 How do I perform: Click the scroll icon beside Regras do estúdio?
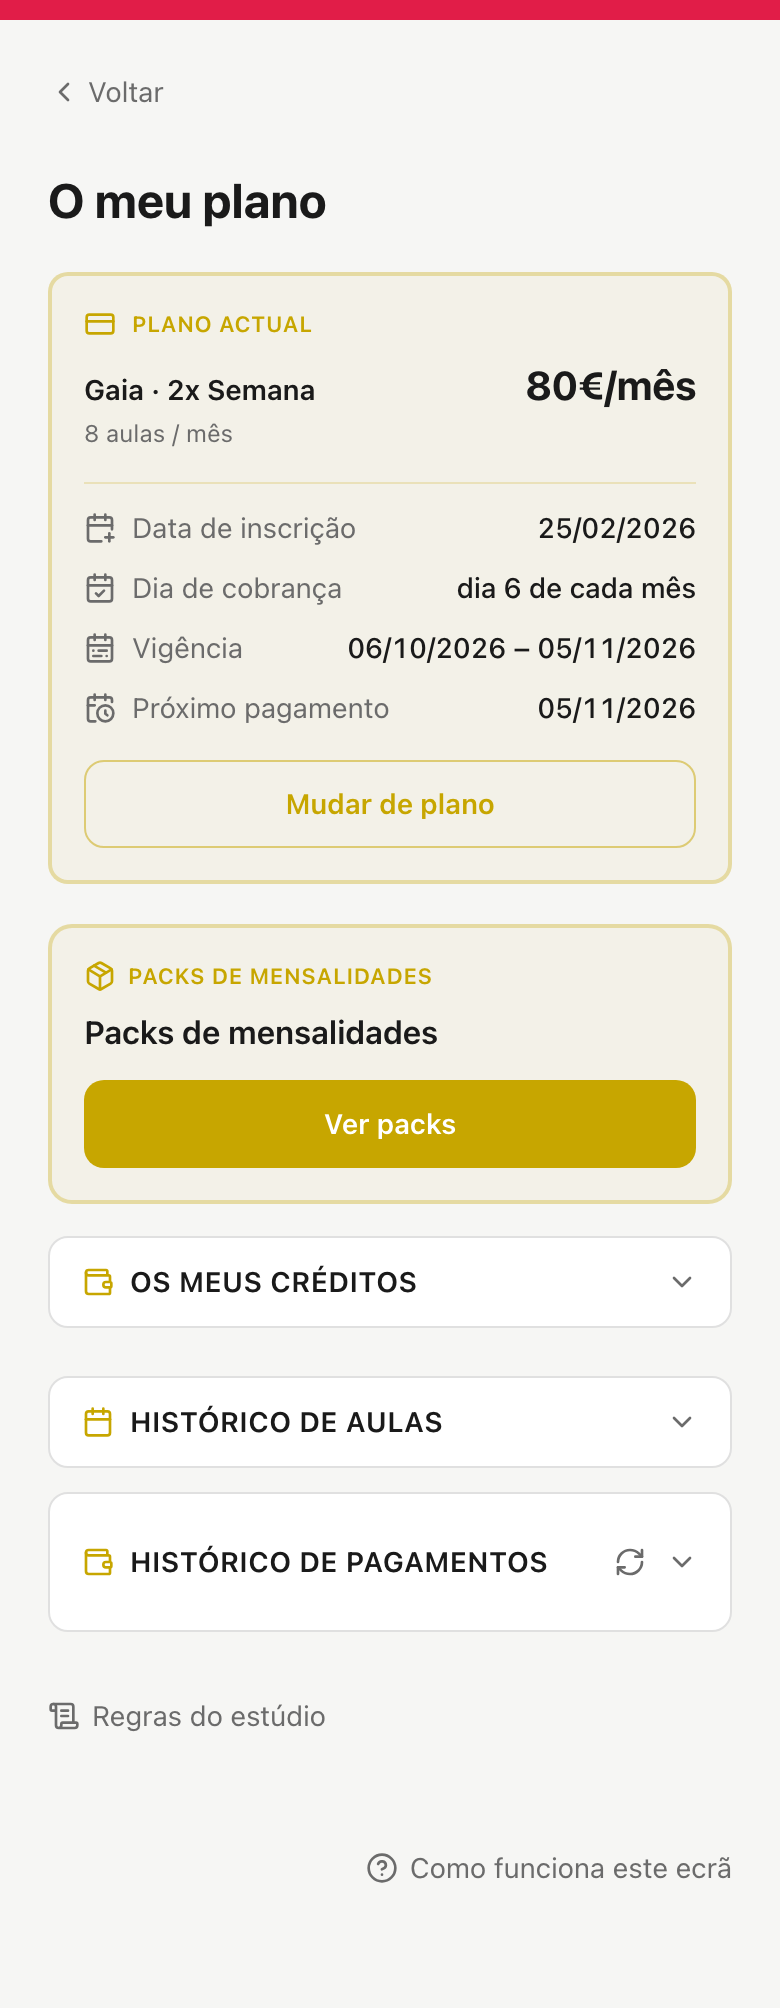64,1716
